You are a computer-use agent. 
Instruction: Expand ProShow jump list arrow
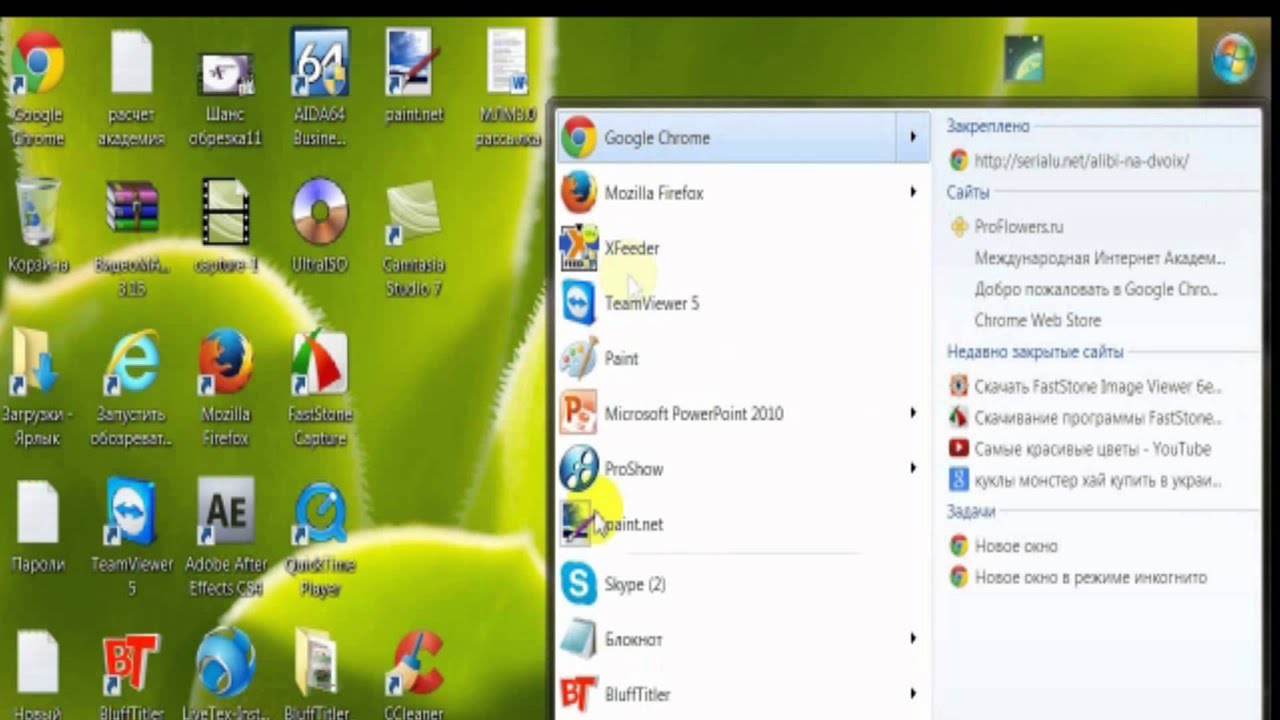click(913, 468)
